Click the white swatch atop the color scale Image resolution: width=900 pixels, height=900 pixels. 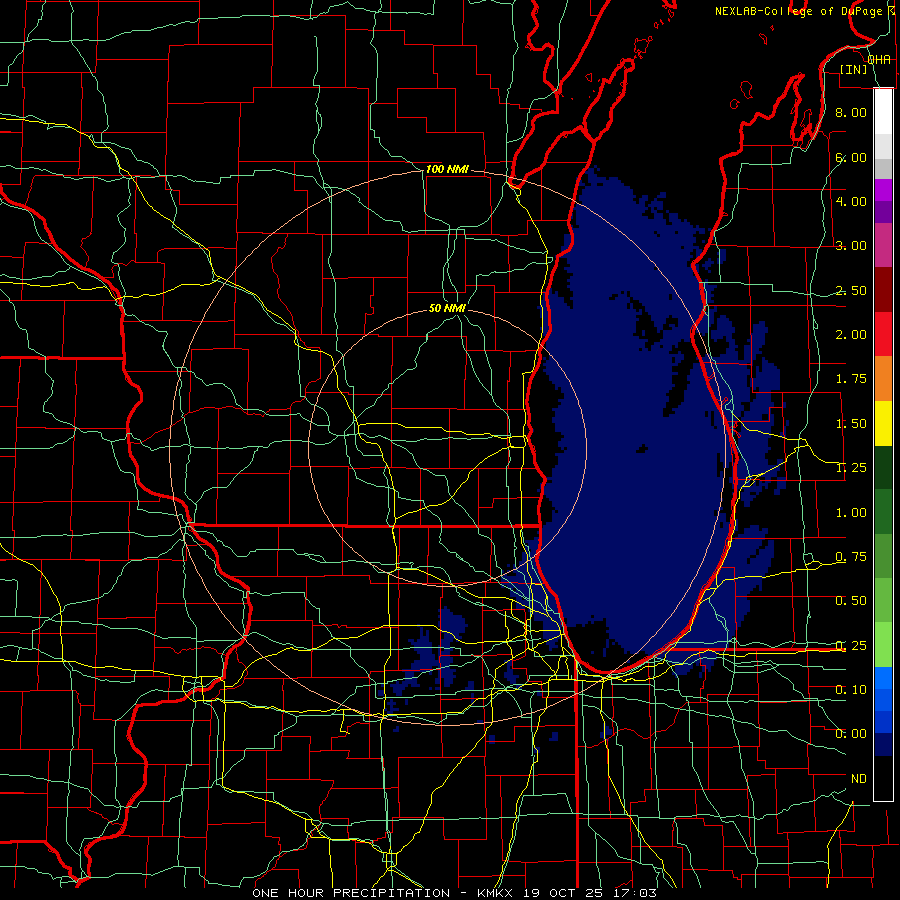(x=883, y=111)
